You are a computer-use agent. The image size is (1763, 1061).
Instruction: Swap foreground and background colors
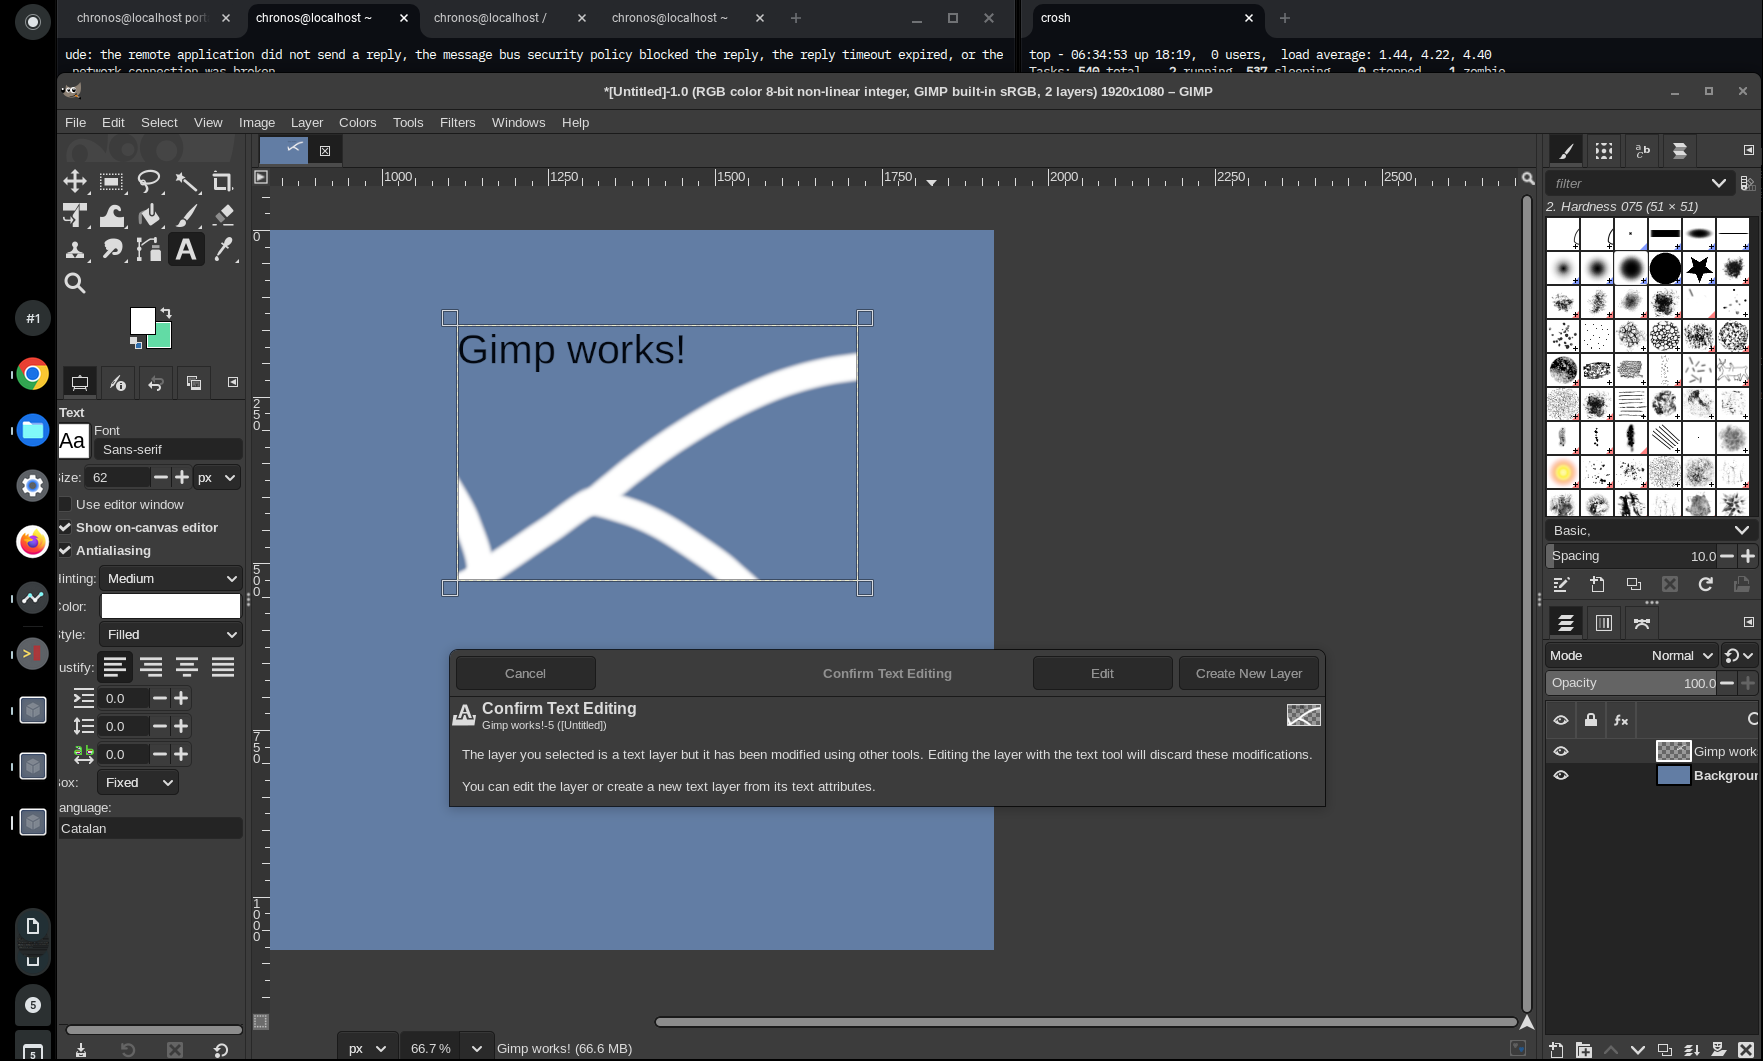(x=166, y=313)
